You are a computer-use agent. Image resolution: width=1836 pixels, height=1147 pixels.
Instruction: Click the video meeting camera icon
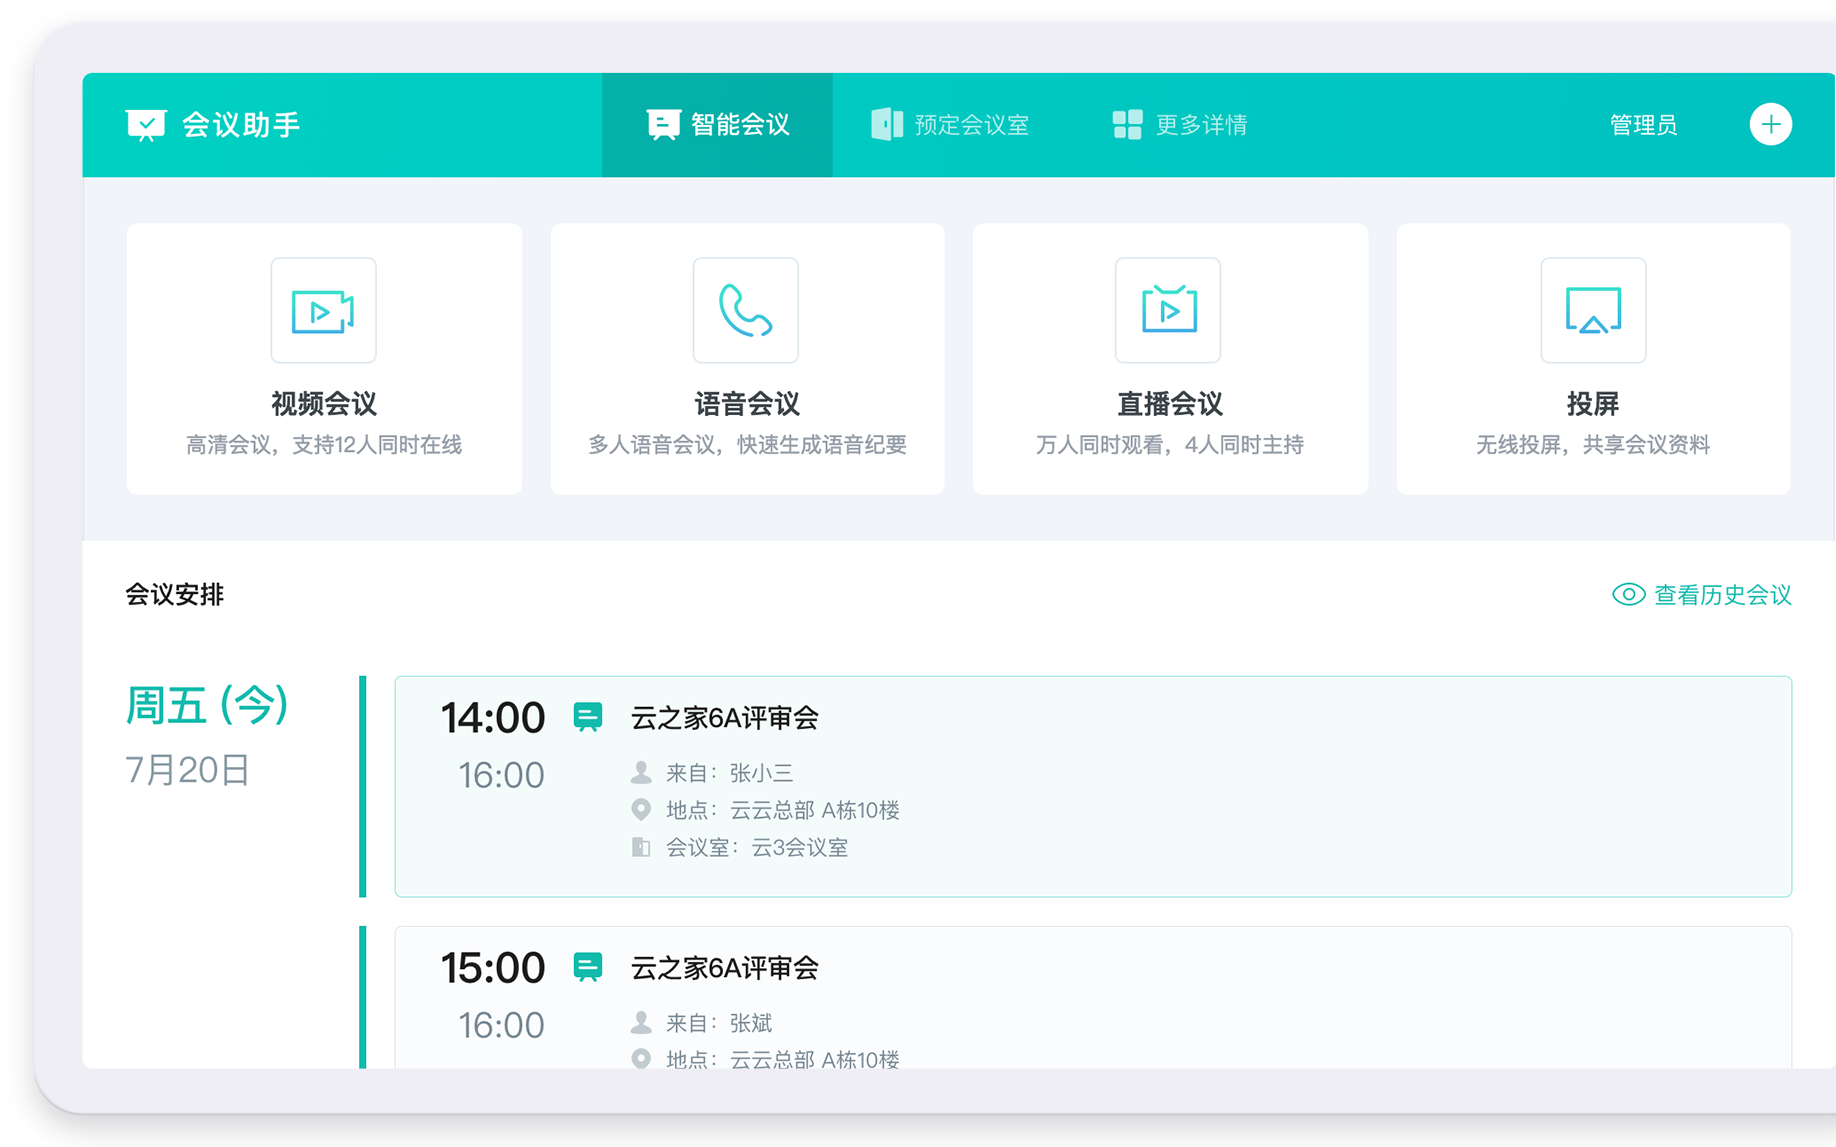click(x=323, y=311)
